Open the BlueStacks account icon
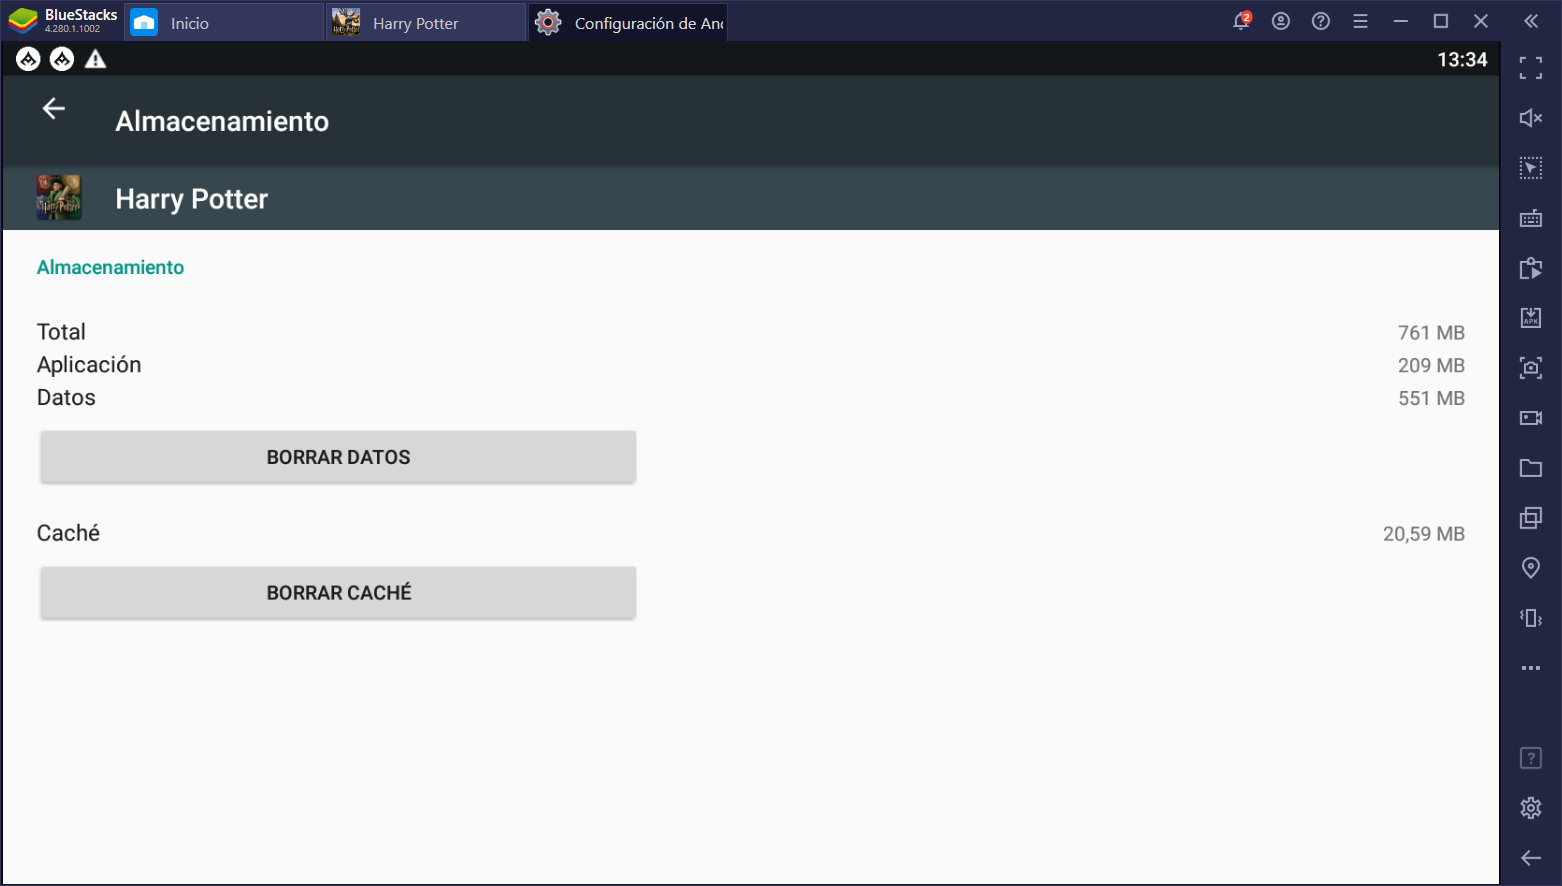 pyautogui.click(x=1281, y=21)
